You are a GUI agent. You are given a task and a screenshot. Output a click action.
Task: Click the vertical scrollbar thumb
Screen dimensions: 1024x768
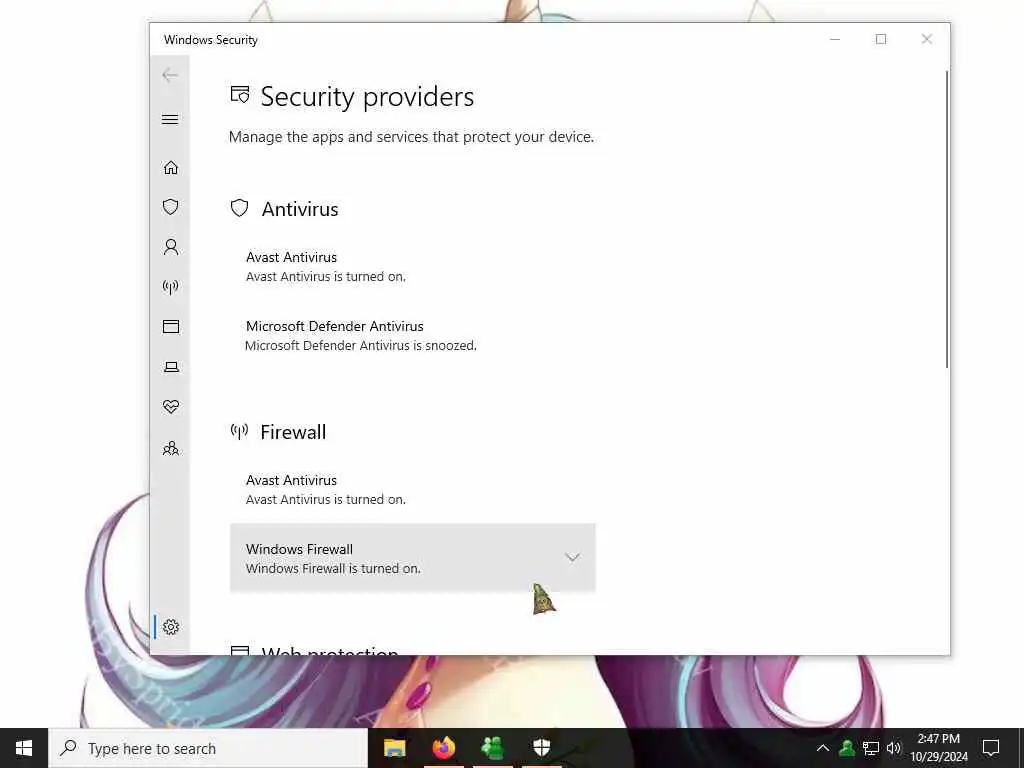[x=946, y=219]
